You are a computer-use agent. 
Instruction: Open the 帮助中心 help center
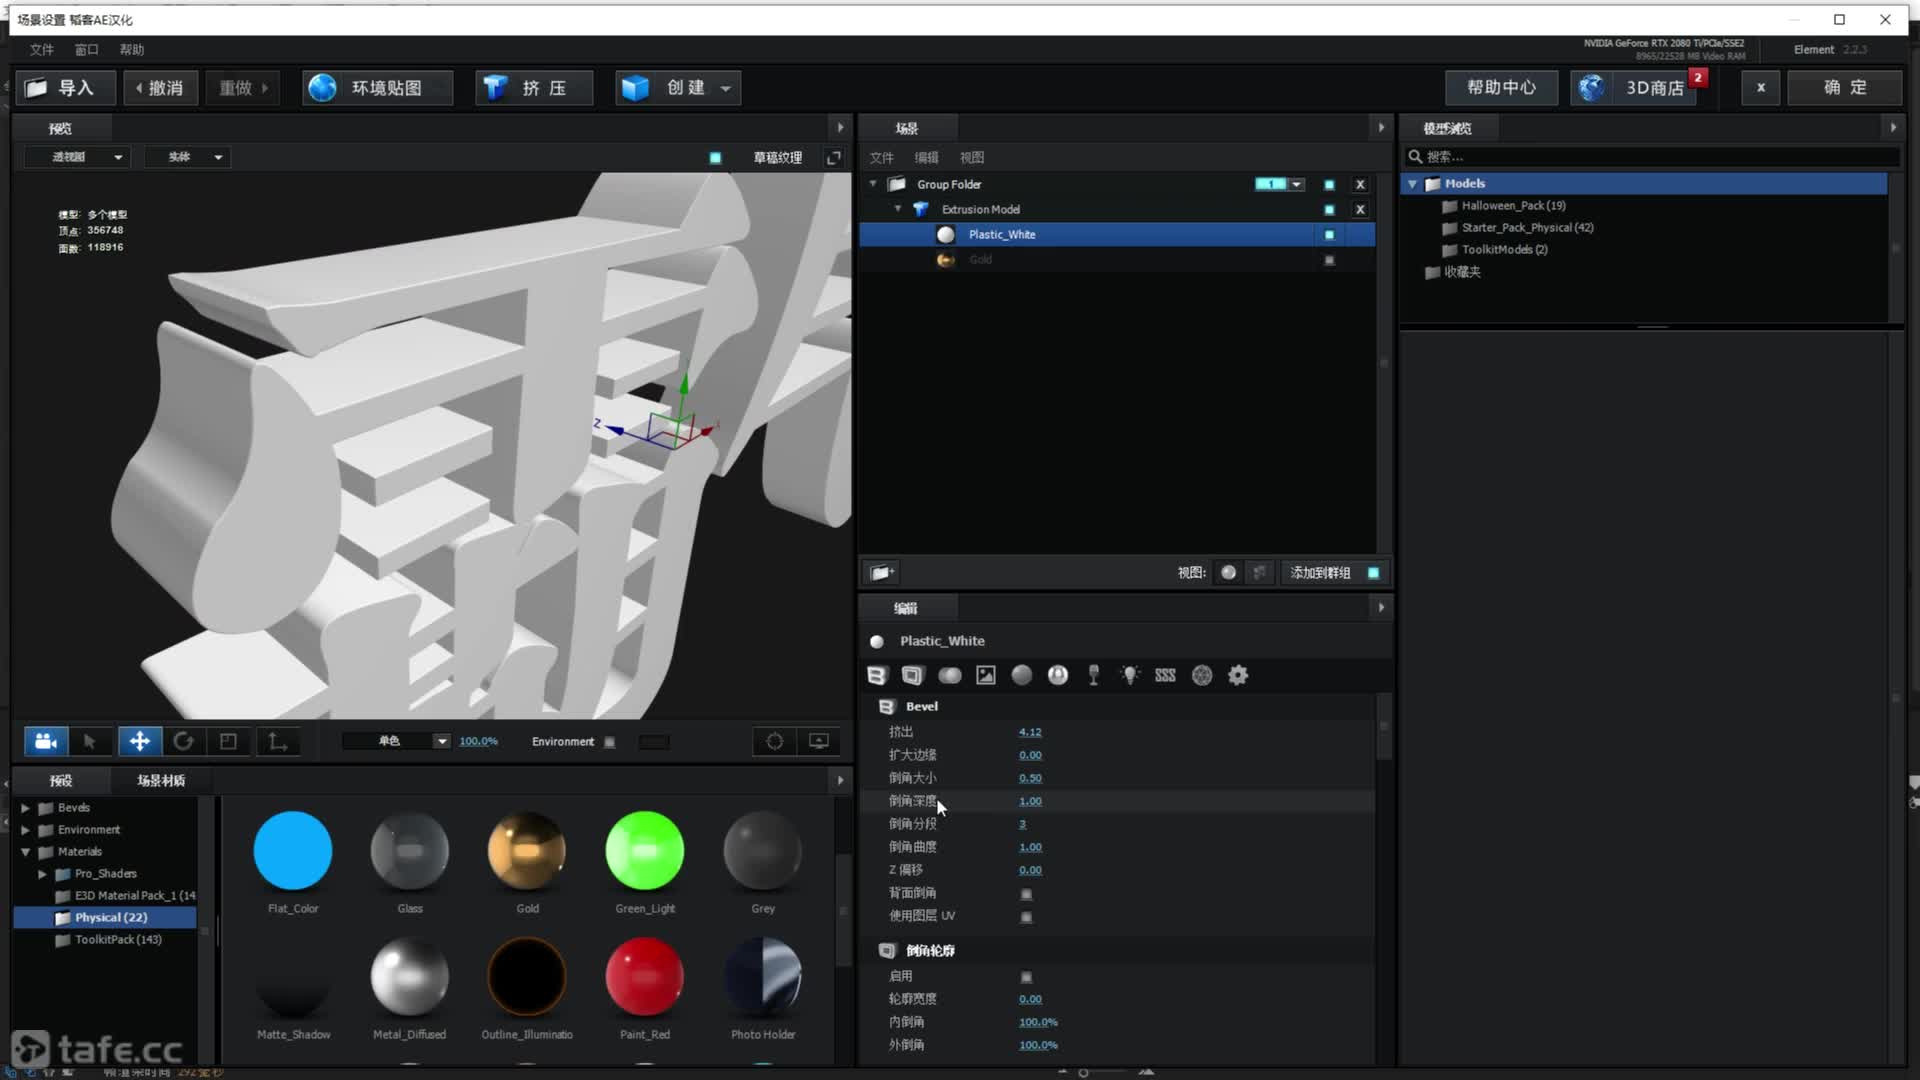pyautogui.click(x=1501, y=87)
